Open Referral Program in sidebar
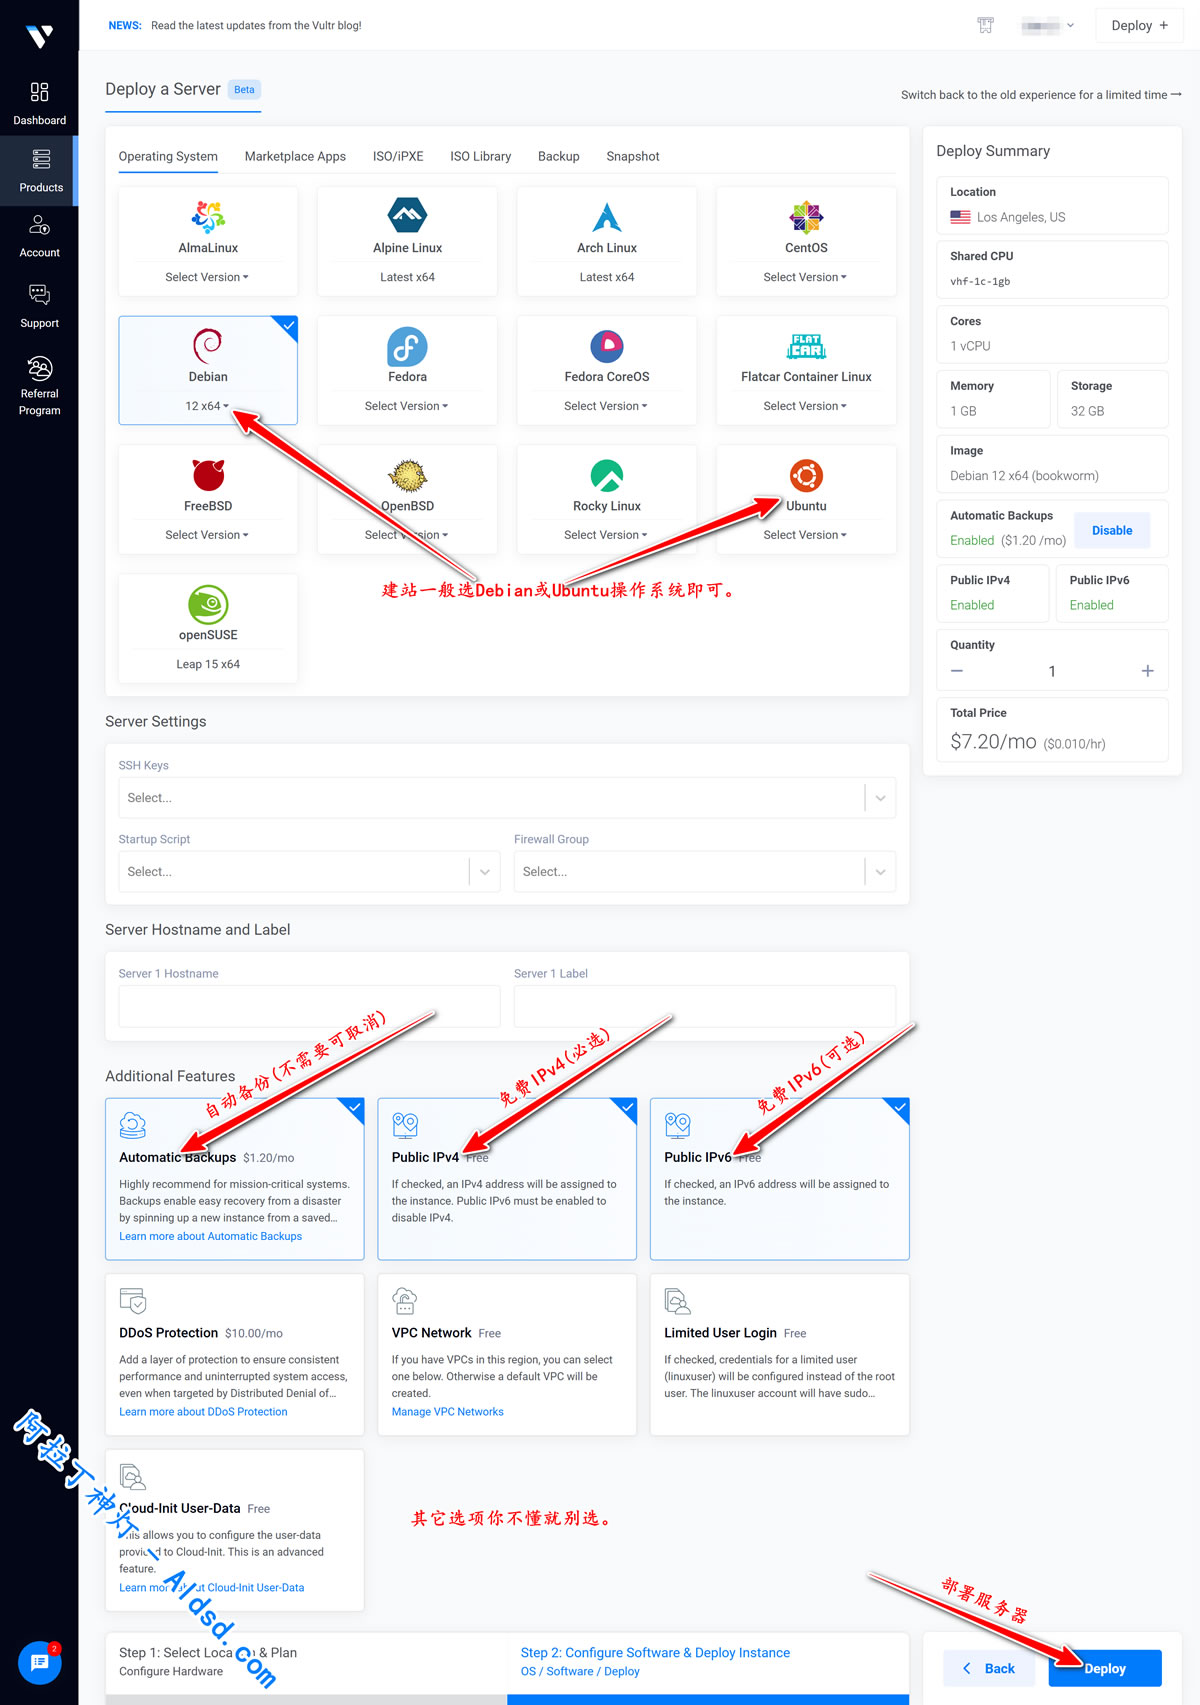 39,385
